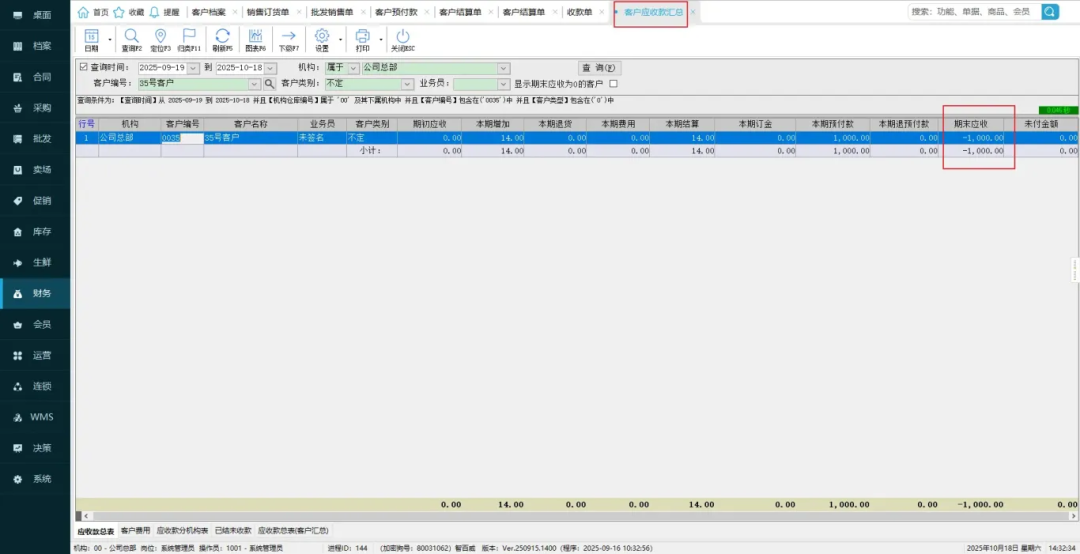Image resolution: width=1080 pixels, height=554 pixels.
Task: Switch to the 销售订货单 tab
Action: coord(268,12)
